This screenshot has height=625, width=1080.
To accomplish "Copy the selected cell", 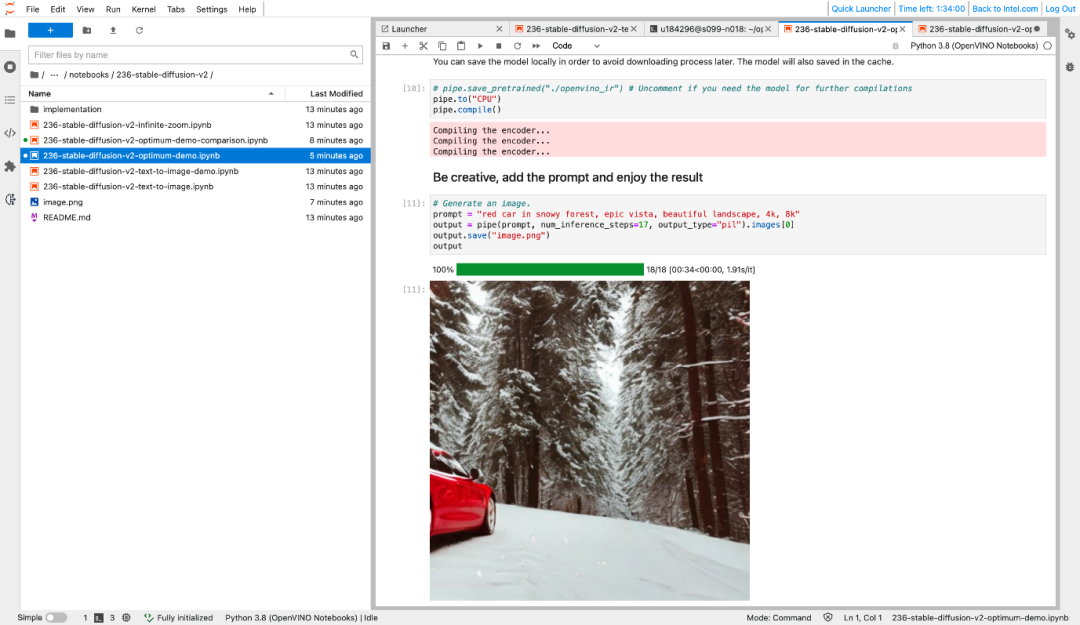I will (442, 46).
